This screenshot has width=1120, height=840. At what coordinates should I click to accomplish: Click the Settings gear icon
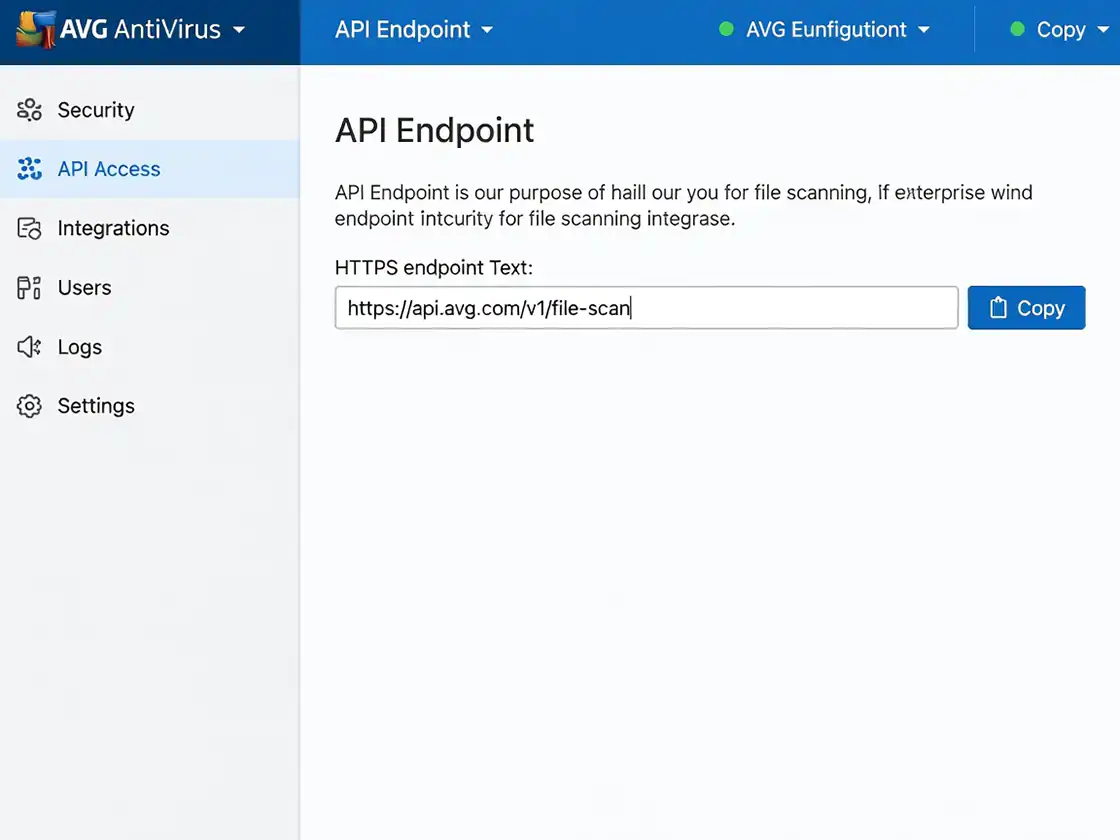click(x=29, y=406)
